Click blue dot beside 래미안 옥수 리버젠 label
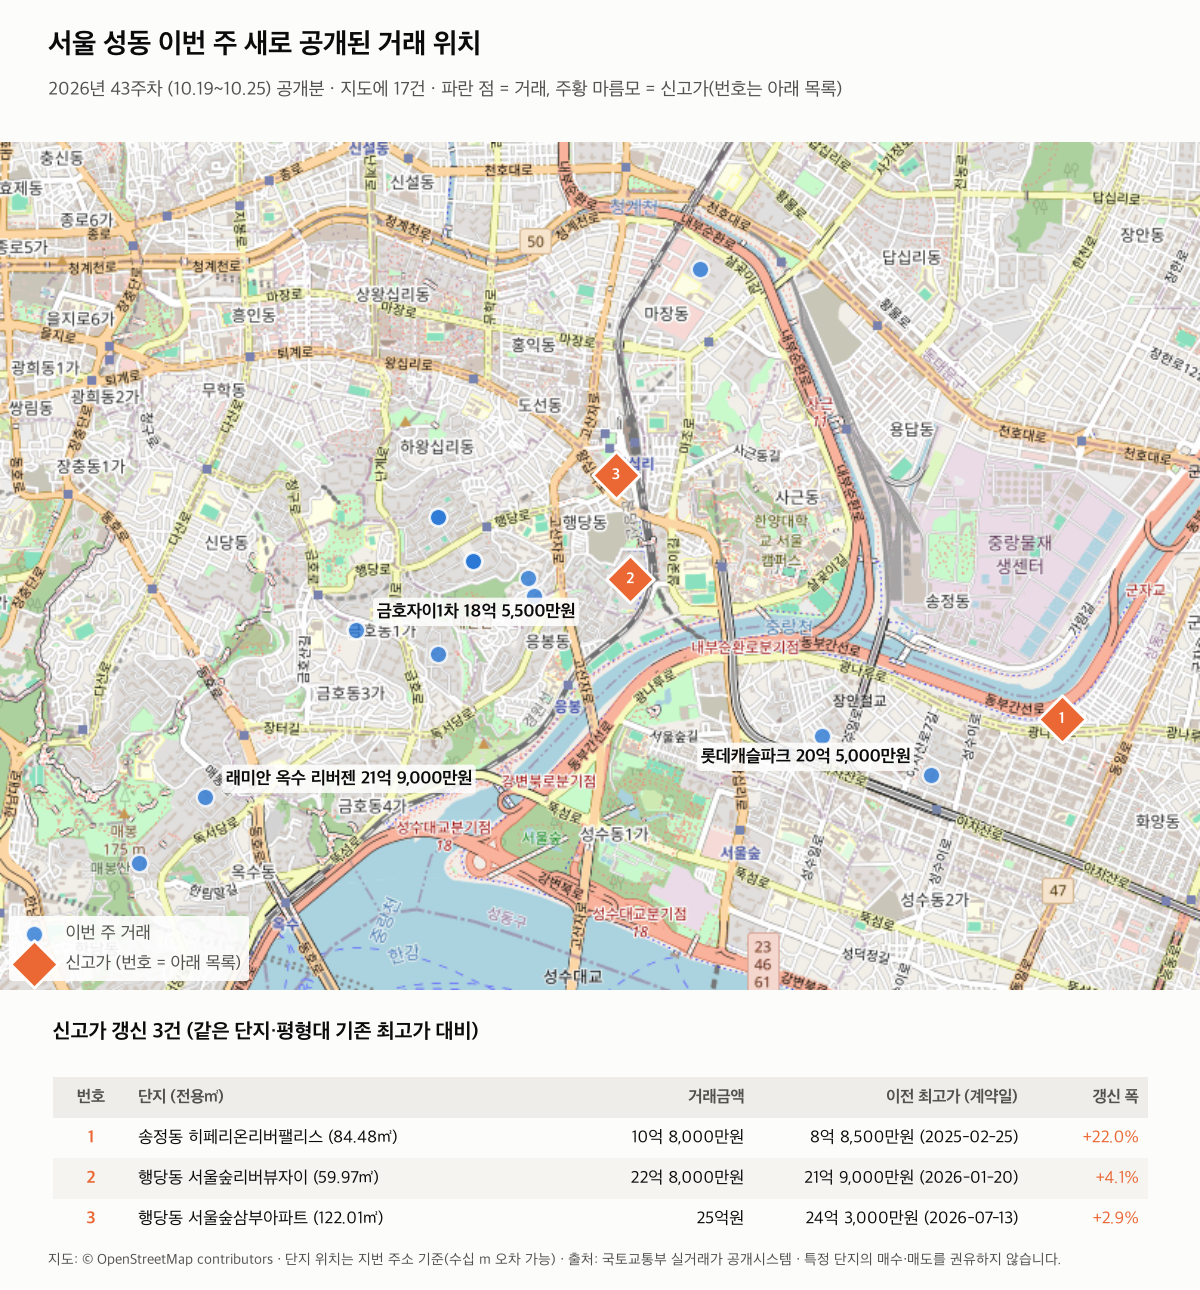 click(x=206, y=797)
